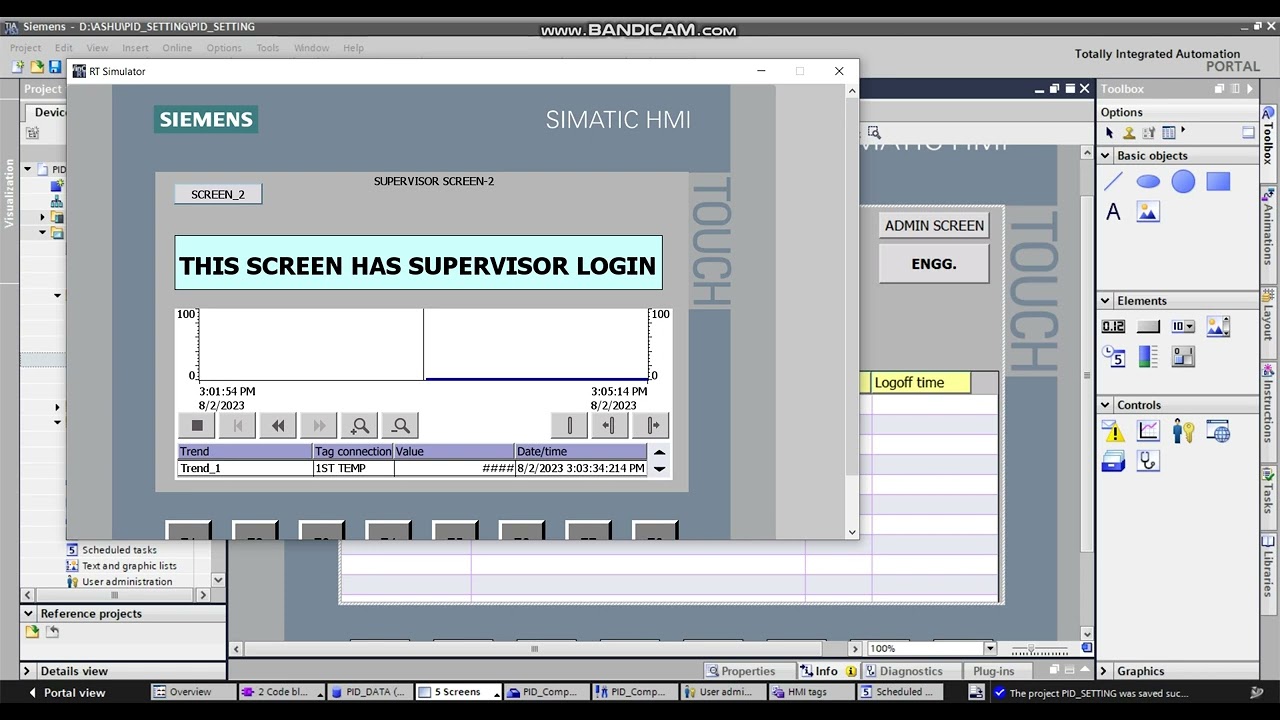Switch to the Properties tab

(x=740, y=671)
